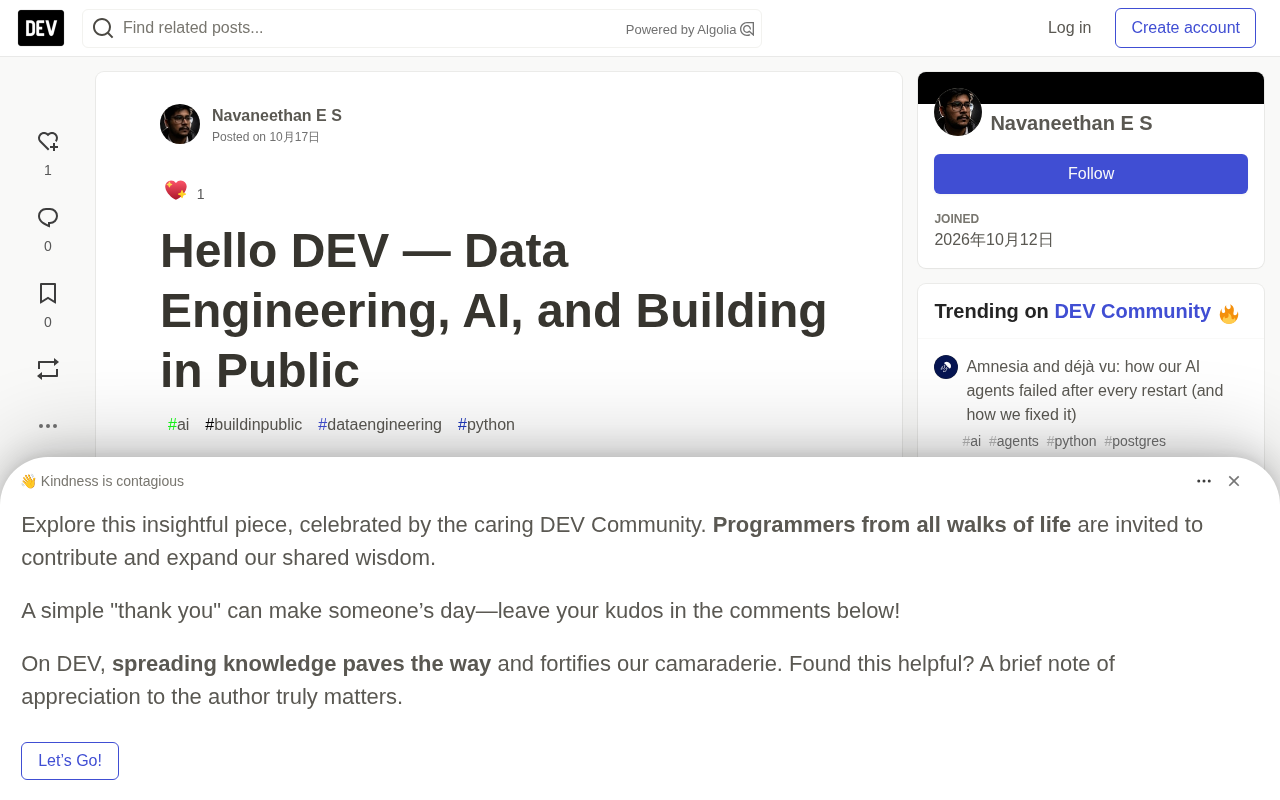Viewport: 1280px width, 800px height.
Task: Open Navaneethan E S name in profile card
Action: pos(1071,124)
